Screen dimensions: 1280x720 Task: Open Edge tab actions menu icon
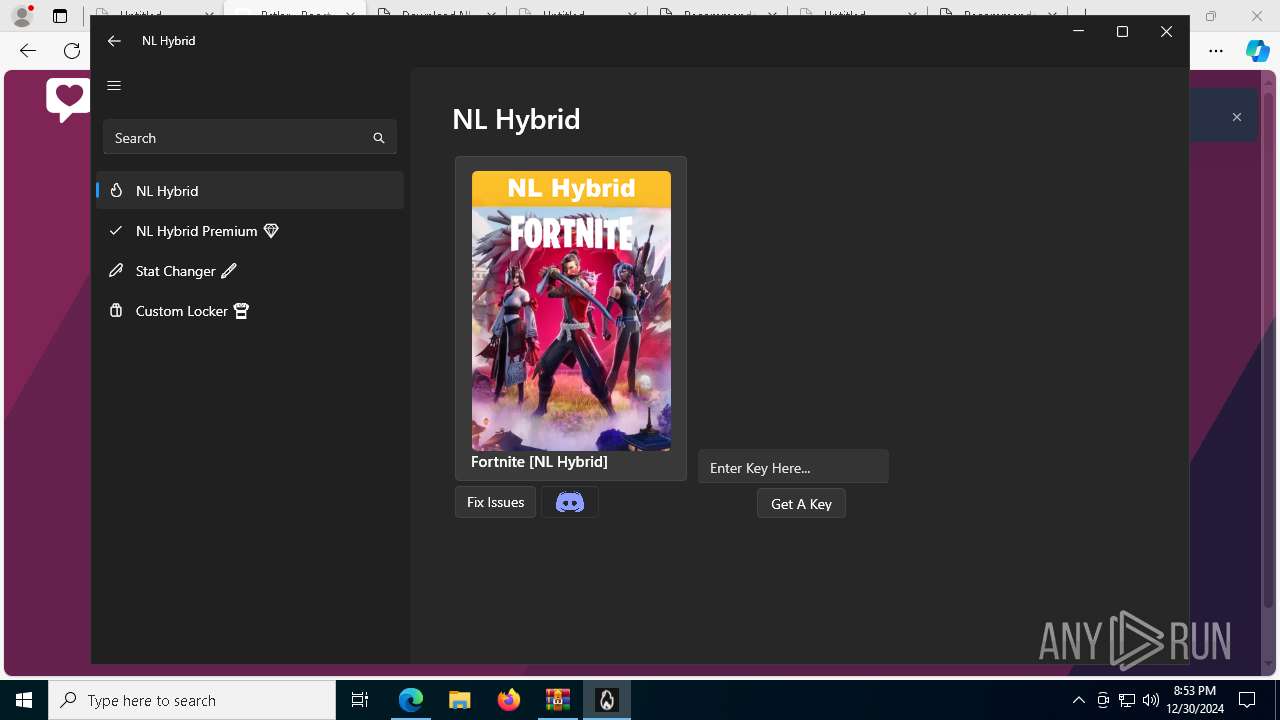(x=60, y=16)
